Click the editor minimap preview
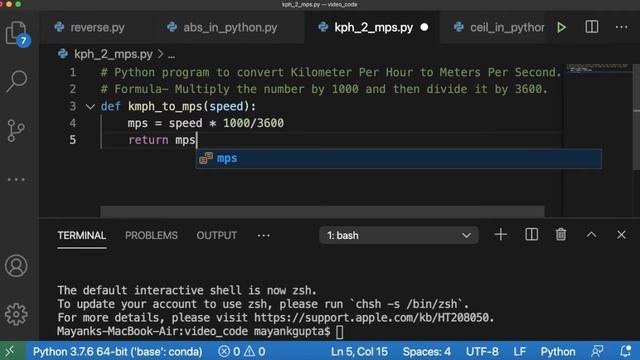 point(597,68)
